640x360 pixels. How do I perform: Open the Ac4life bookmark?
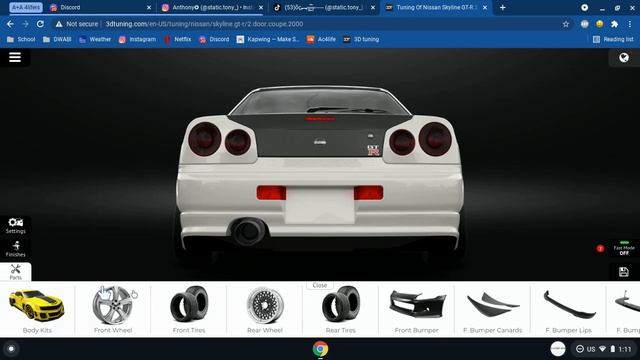coord(321,39)
